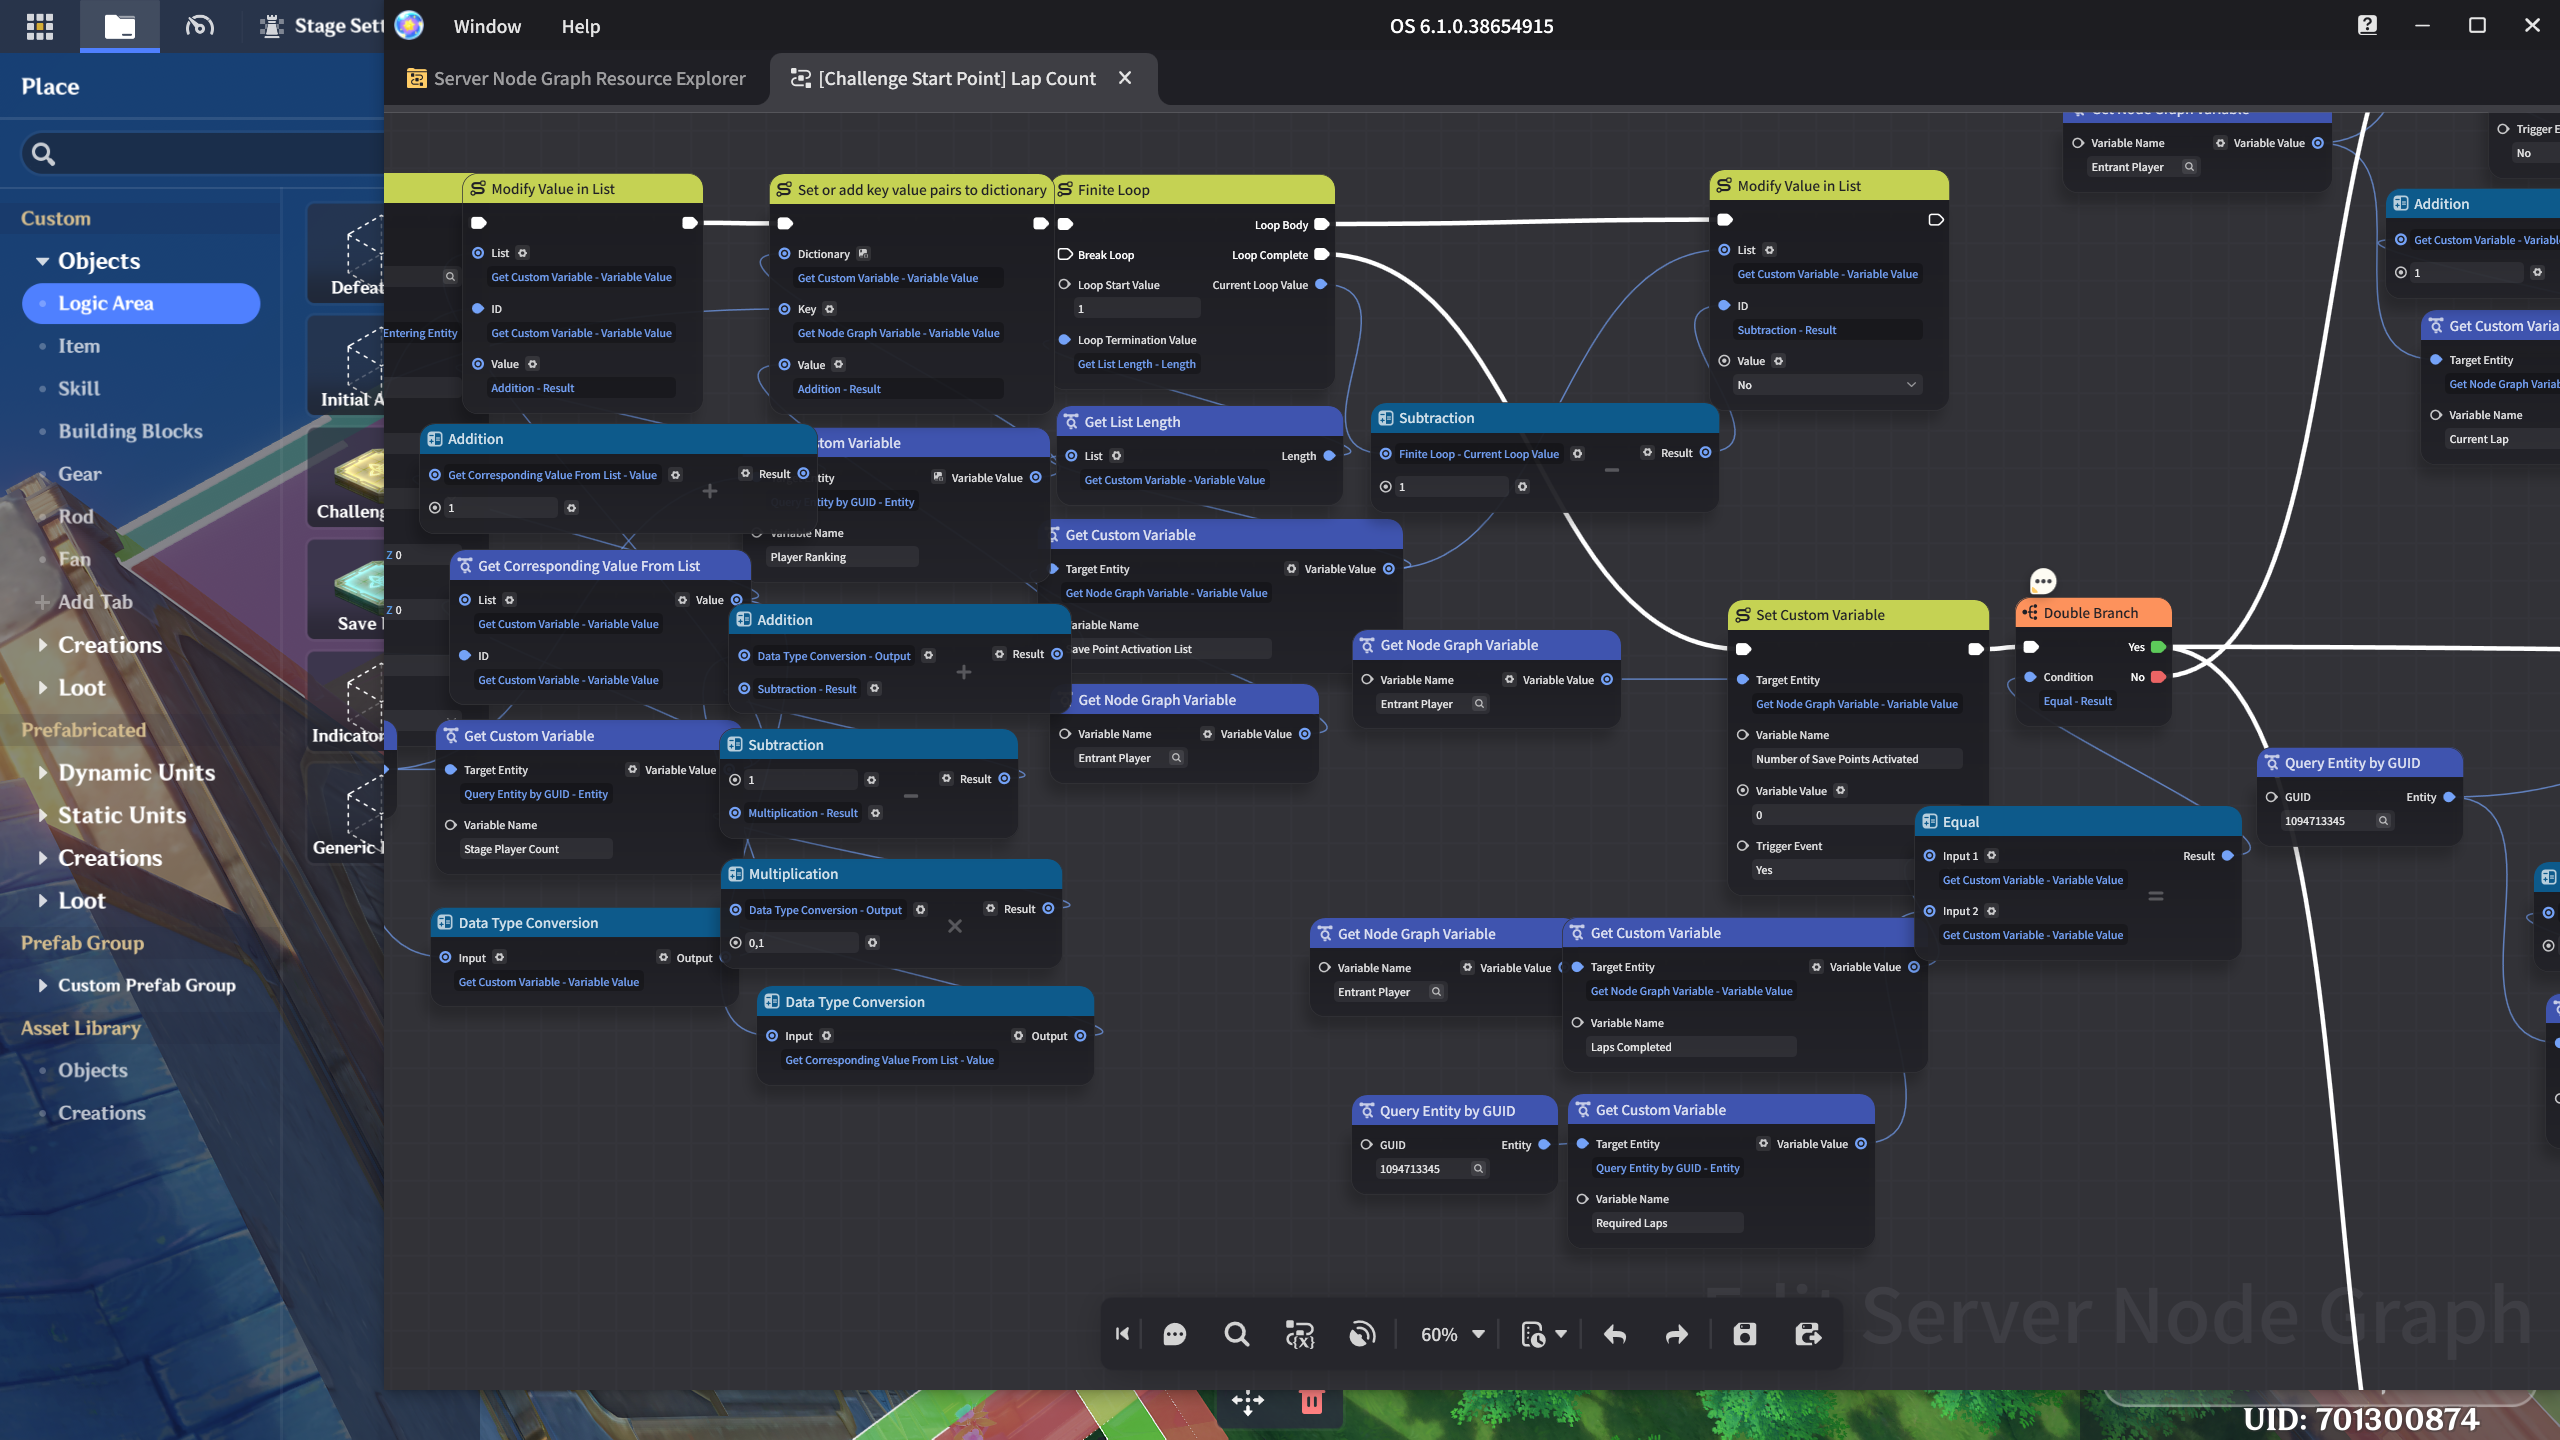Click the save and exit icon

pyautogui.click(x=1808, y=1334)
